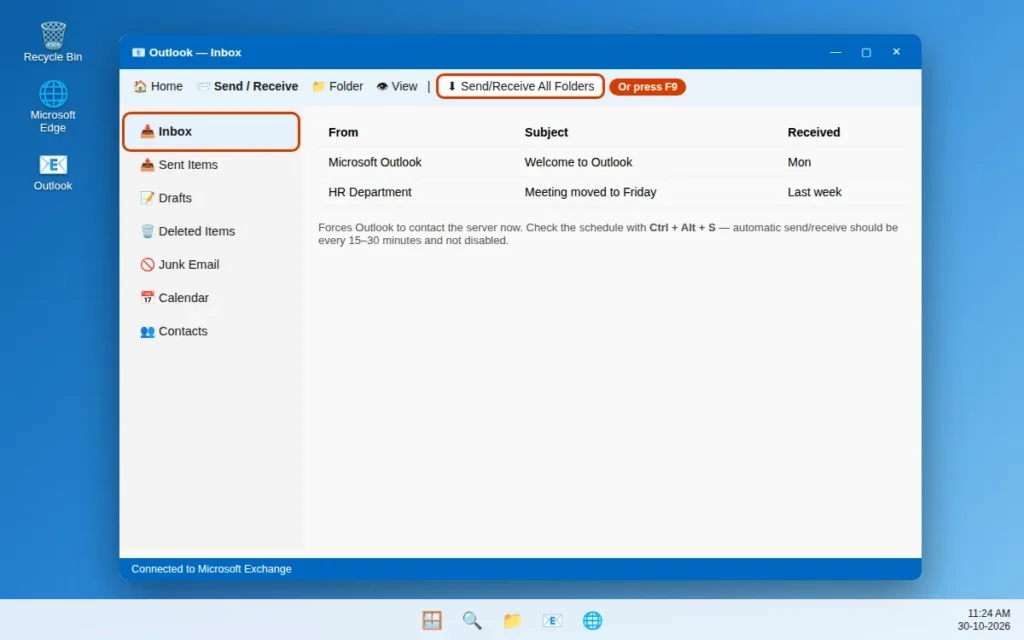Screen dimensions: 1024x640
Task: Open Edge globe in the taskbar
Action: click(592, 620)
